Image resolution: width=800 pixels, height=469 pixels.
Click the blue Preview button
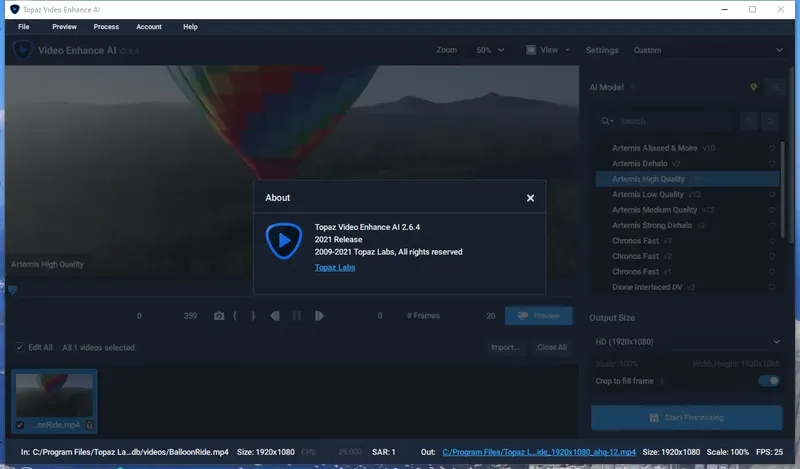click(539, 316)
